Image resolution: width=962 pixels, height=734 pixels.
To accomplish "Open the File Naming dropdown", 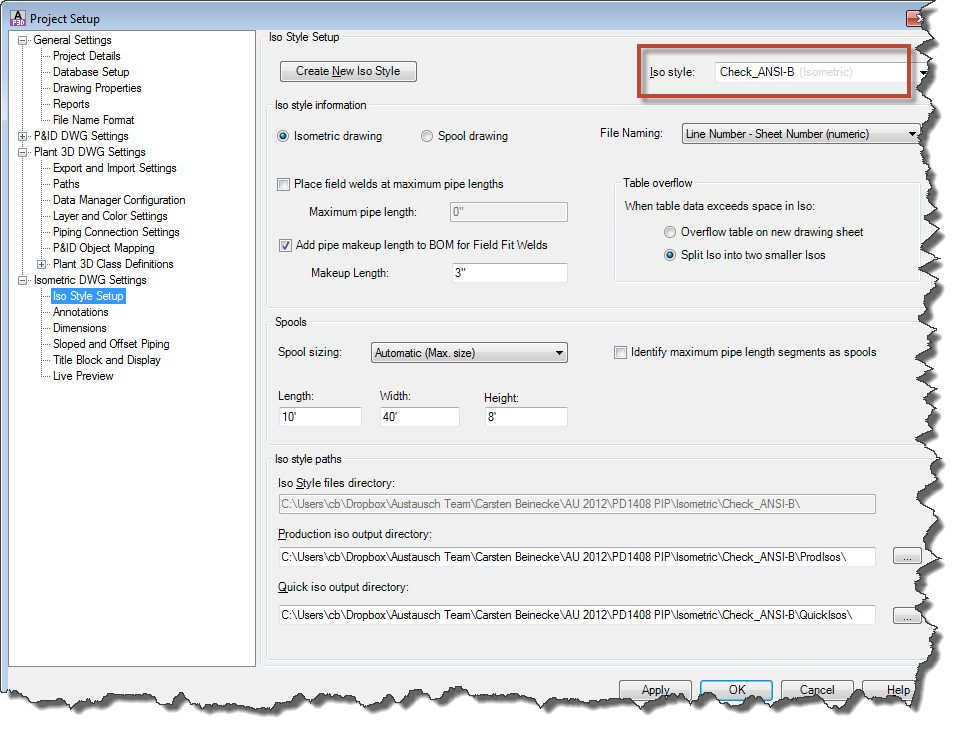I will [801, 134].
